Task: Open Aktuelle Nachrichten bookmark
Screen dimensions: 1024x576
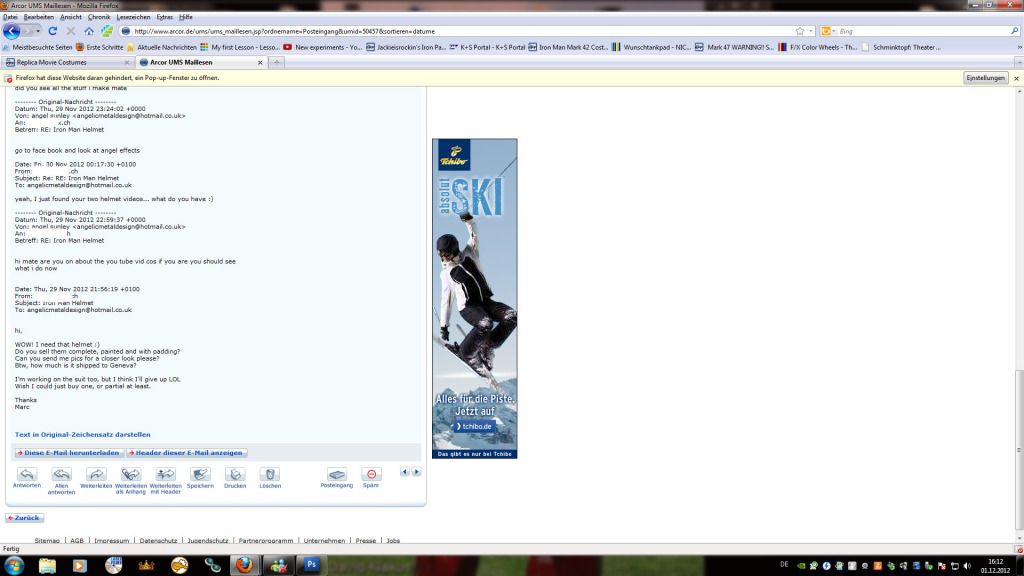Action: (162, 47)
